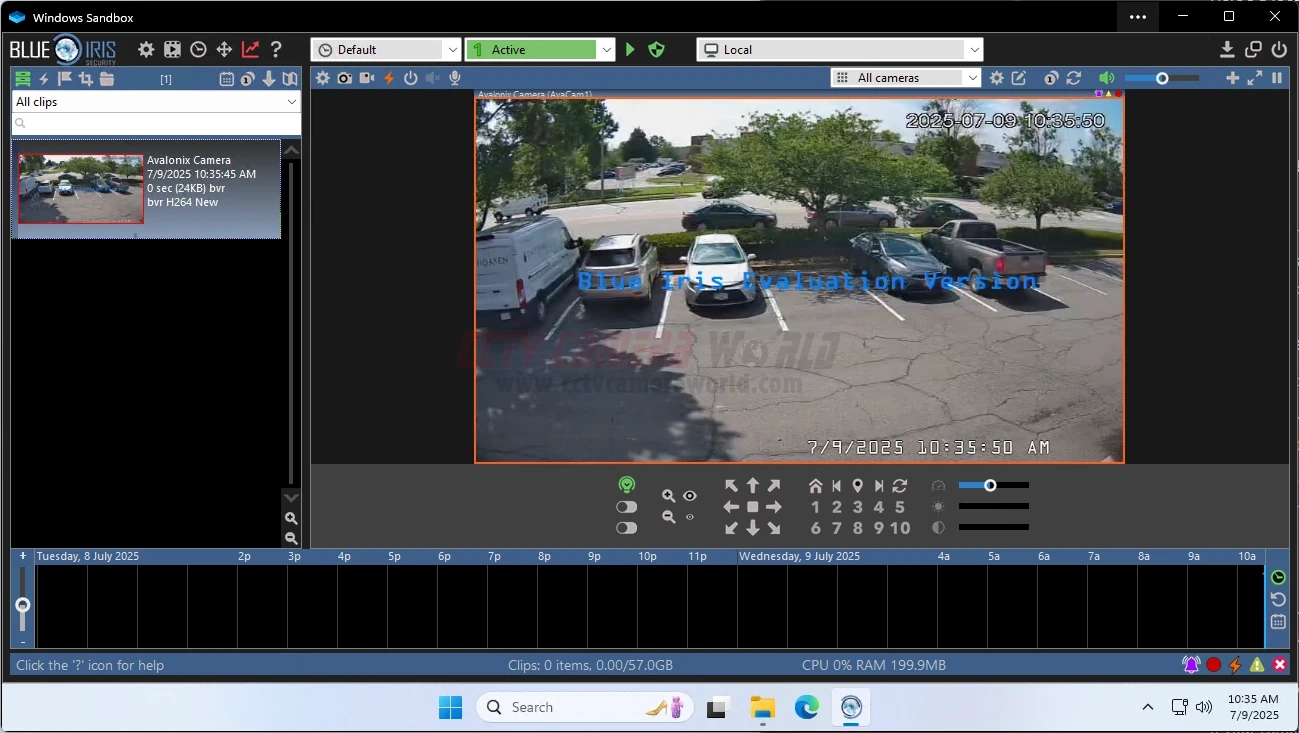Refresh cameras with the circular arrows icon

[1073, 77]
